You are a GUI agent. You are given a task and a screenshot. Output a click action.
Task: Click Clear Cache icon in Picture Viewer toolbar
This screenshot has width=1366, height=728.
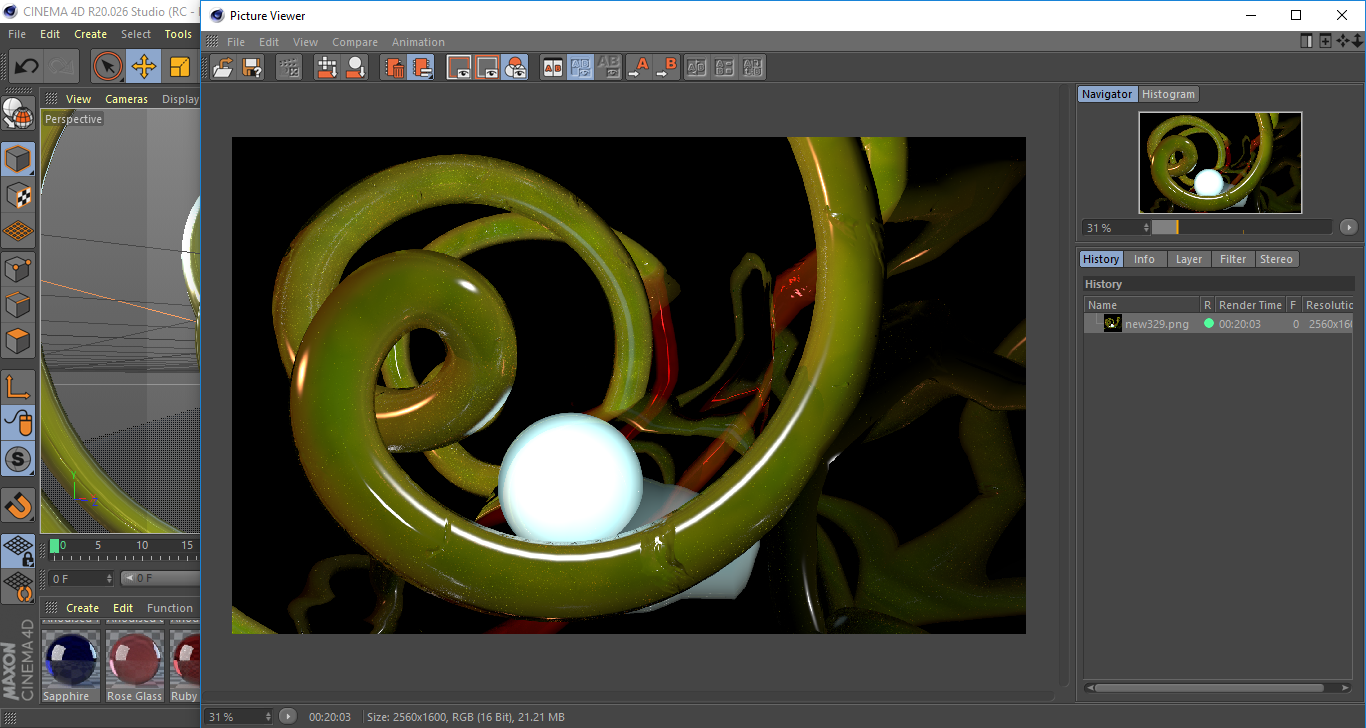pos(422,67)
